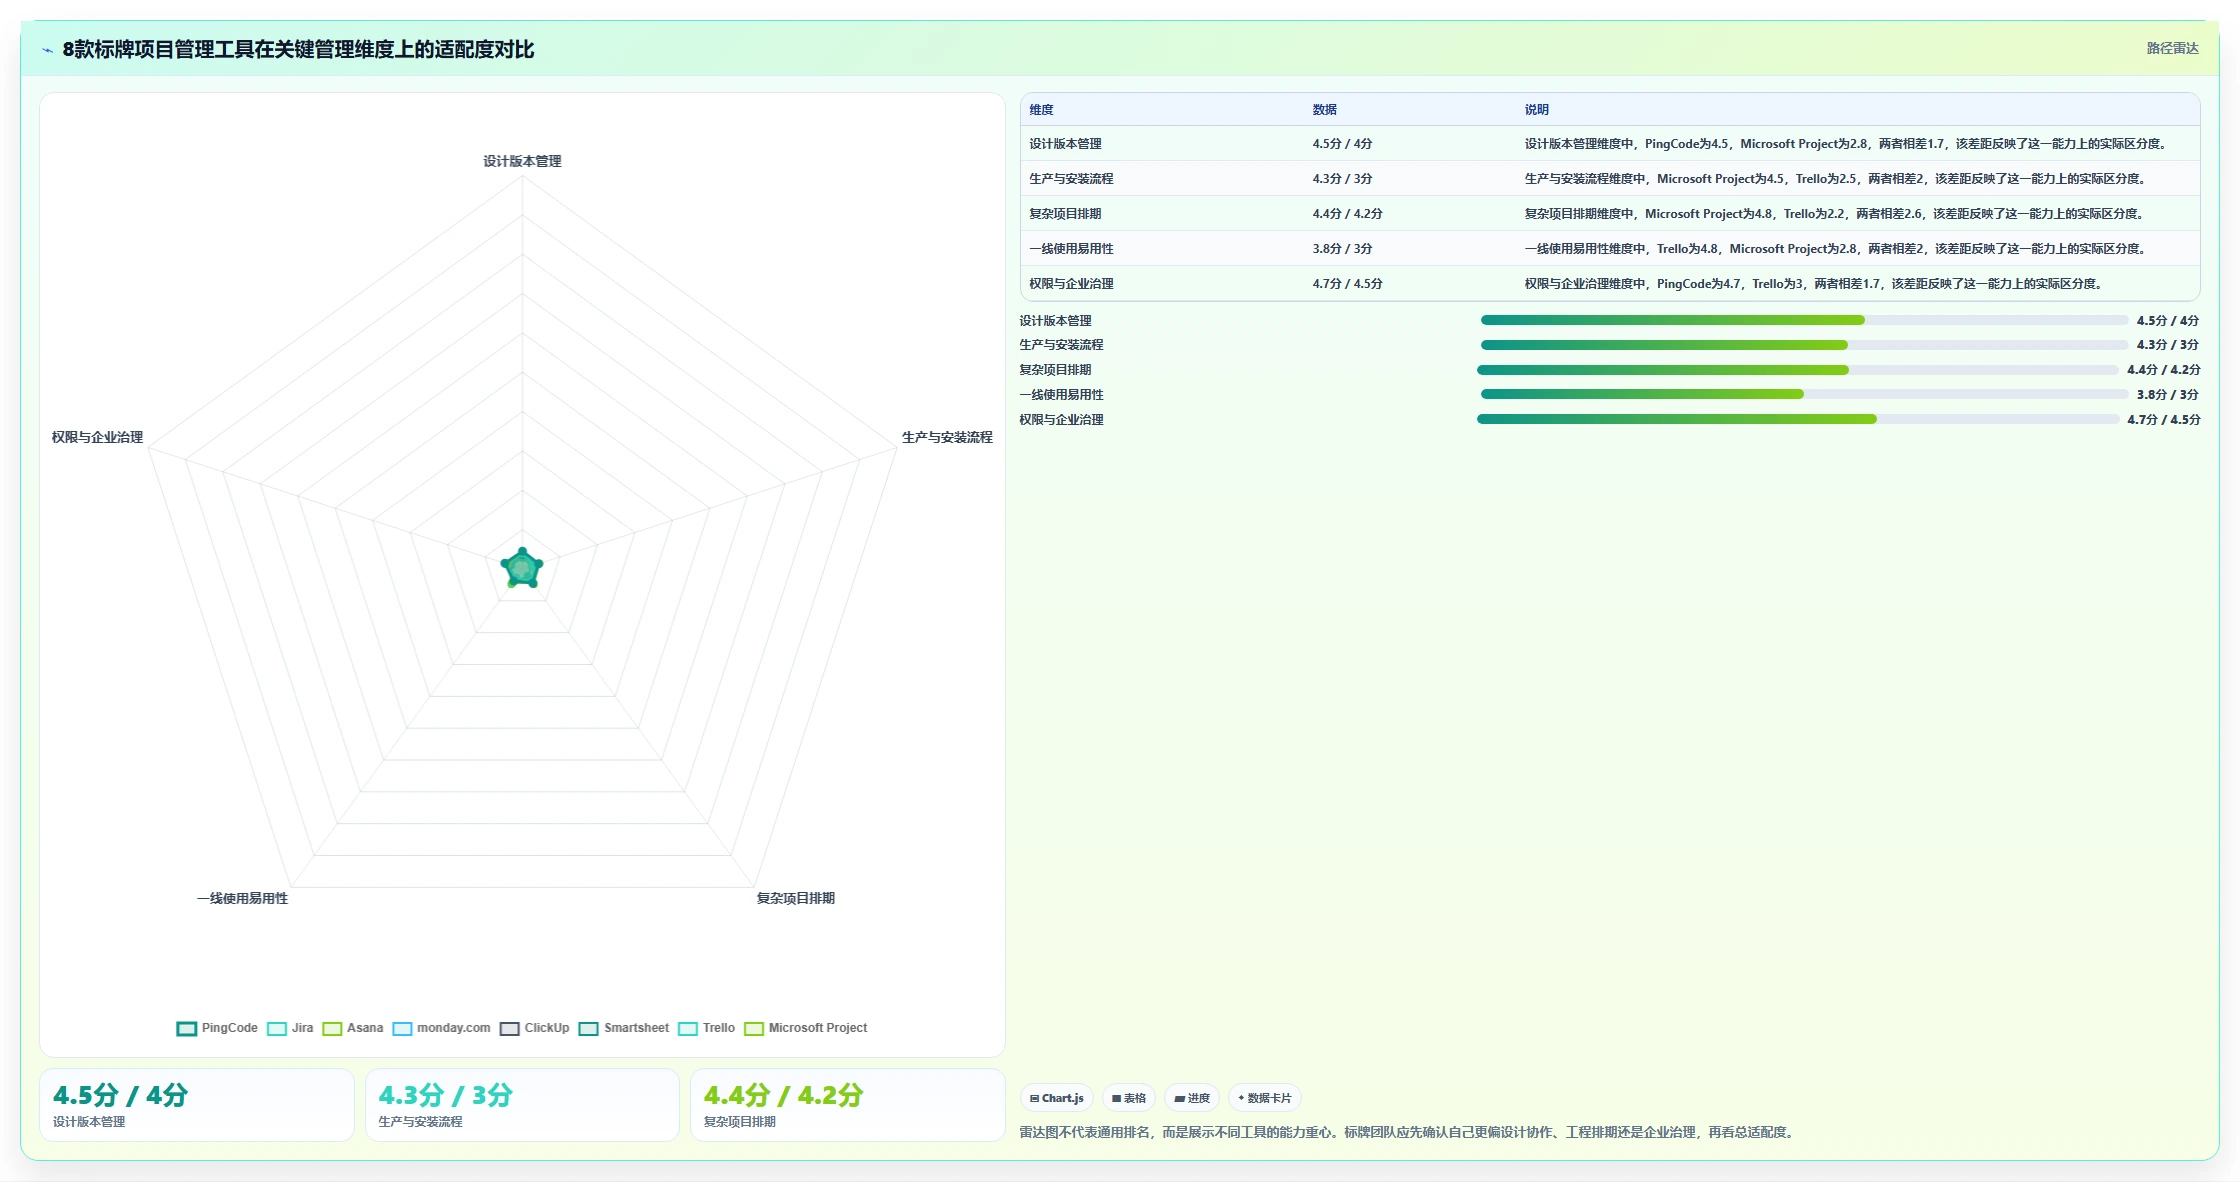
Task: Click the footer note starting 雷达图不代表通用排名
Action: click(1408, 1132)
